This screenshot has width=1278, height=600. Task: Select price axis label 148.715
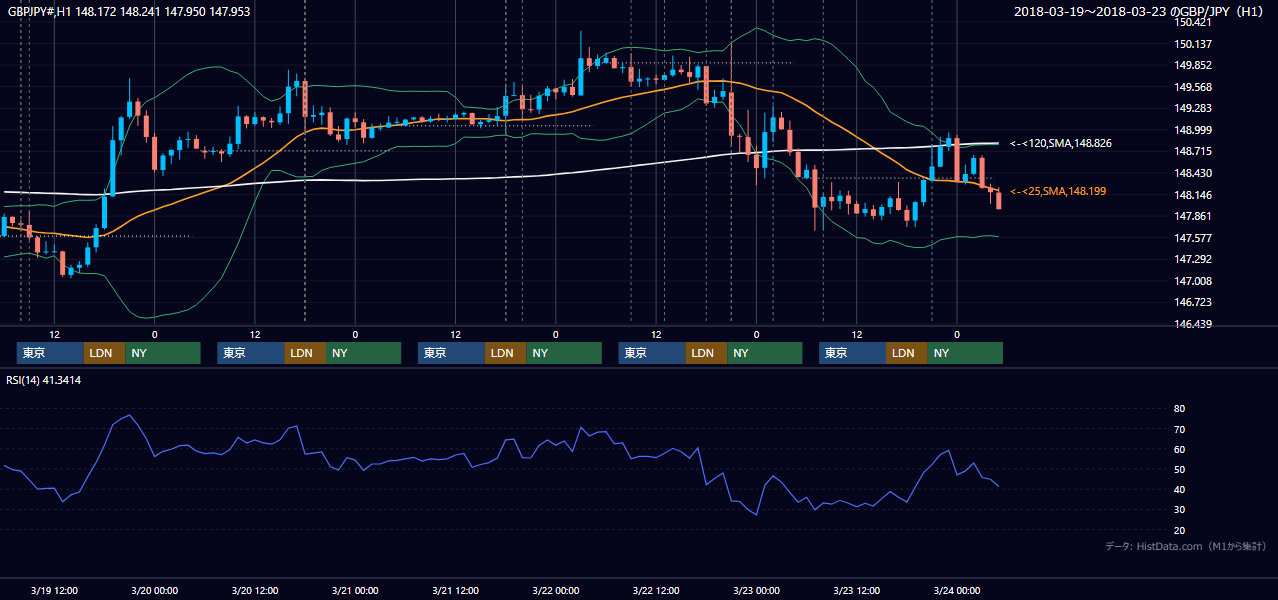(x=1193, y=151)
